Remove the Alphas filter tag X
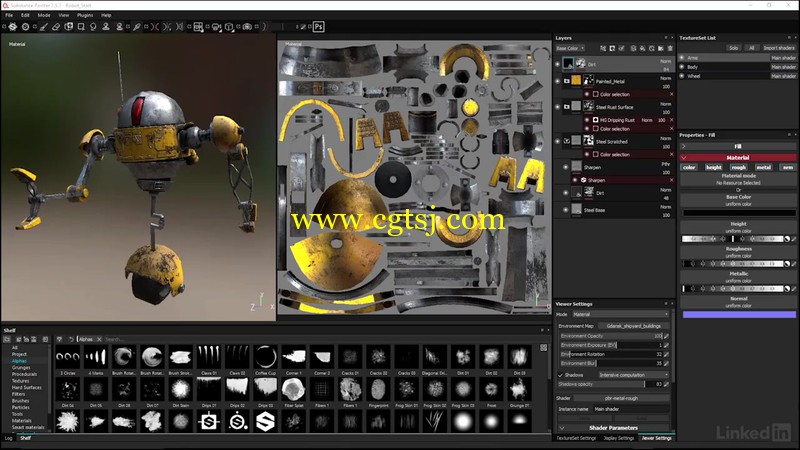 tap(99, 339)
